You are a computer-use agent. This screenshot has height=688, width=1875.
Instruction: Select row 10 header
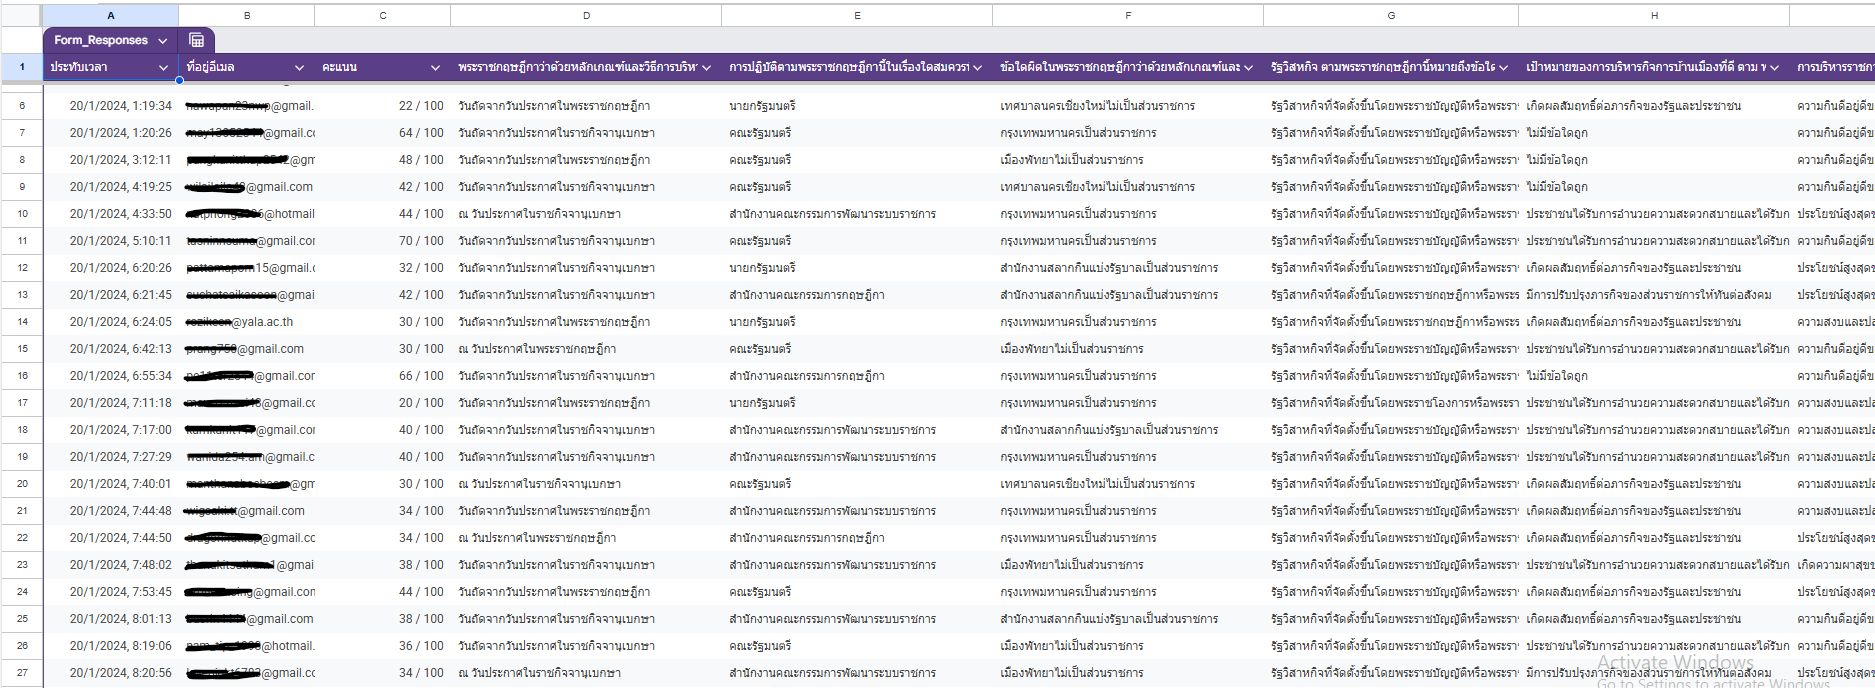pos(22,213)
